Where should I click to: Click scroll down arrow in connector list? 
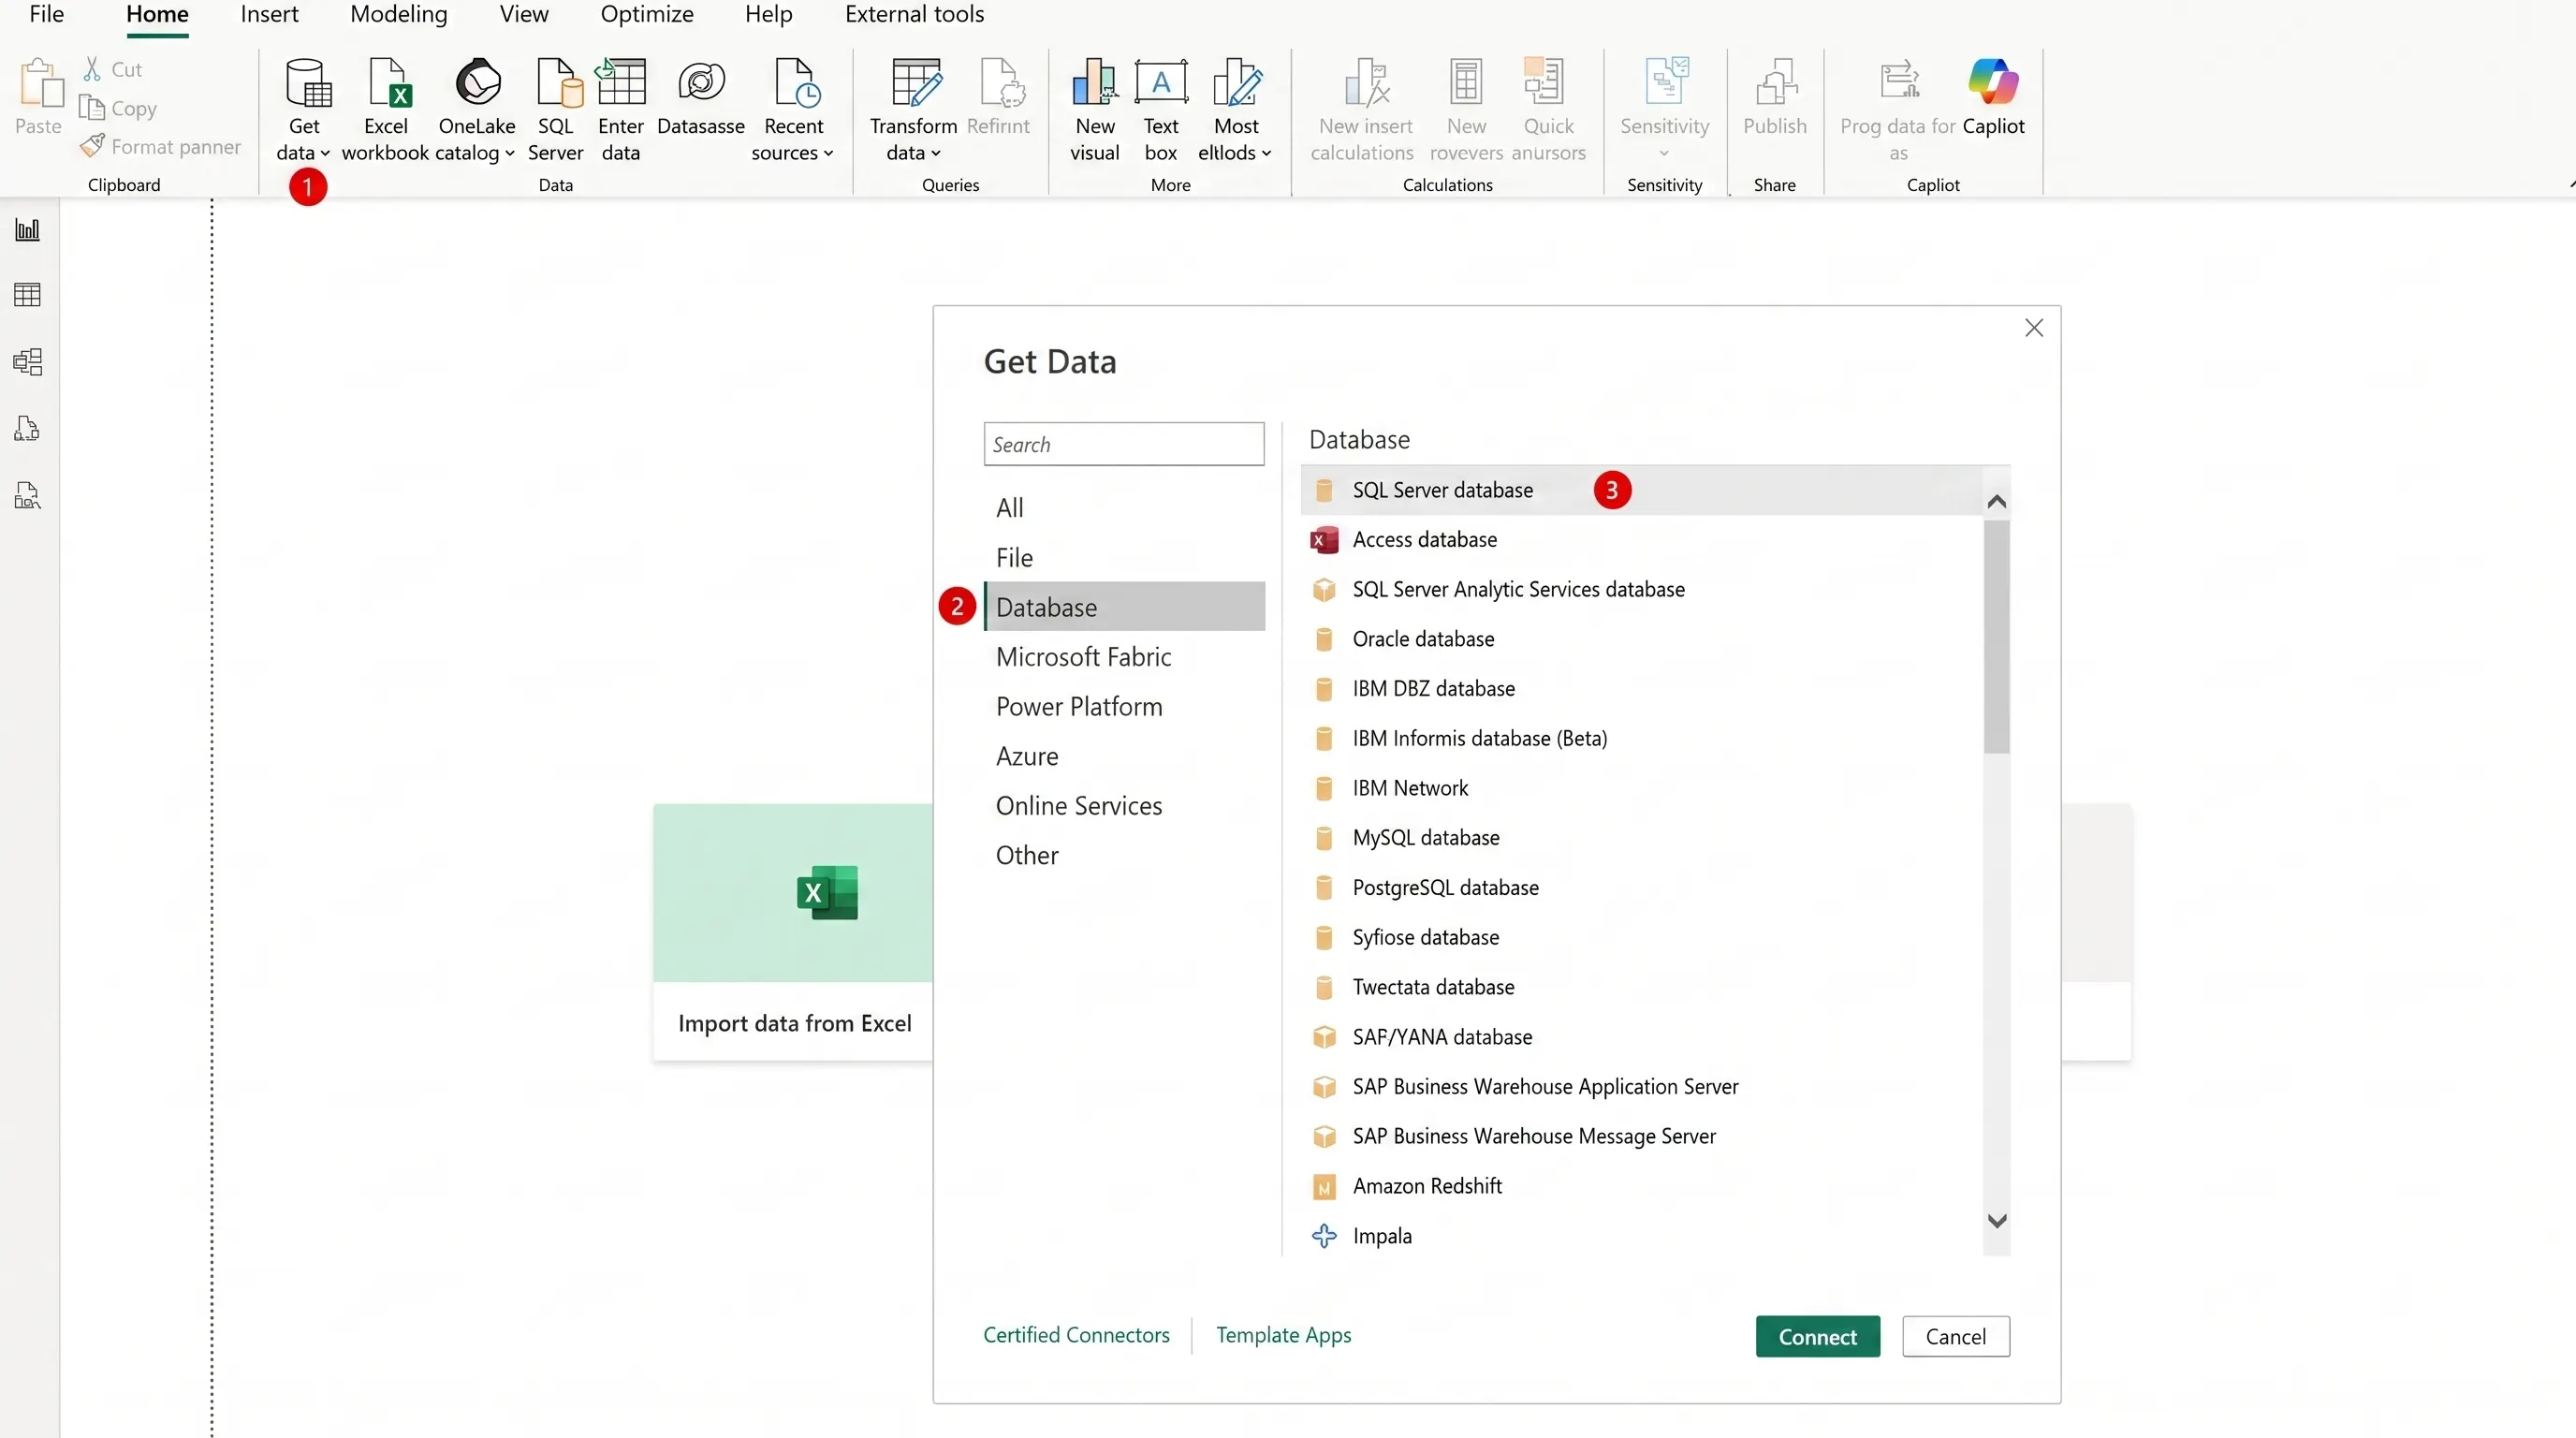[x=1997, y=1221]
